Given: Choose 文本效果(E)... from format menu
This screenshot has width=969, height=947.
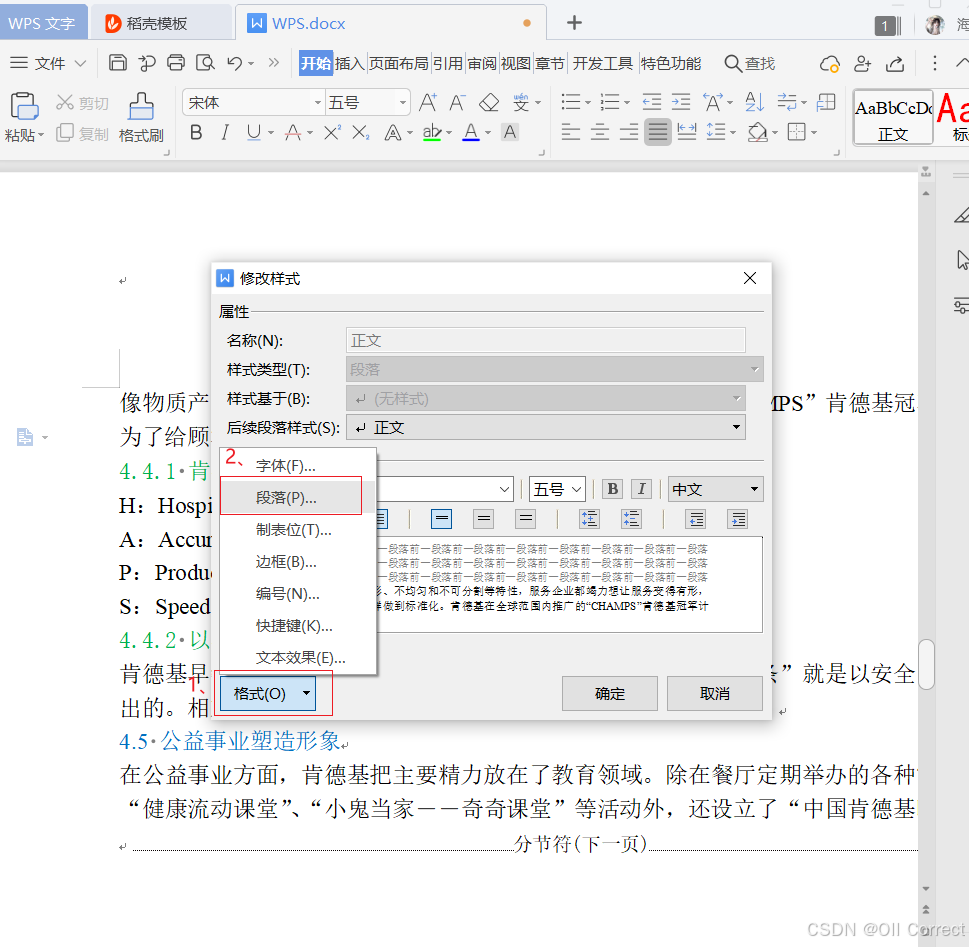Looking at the screenshot, I should (298, 658).
